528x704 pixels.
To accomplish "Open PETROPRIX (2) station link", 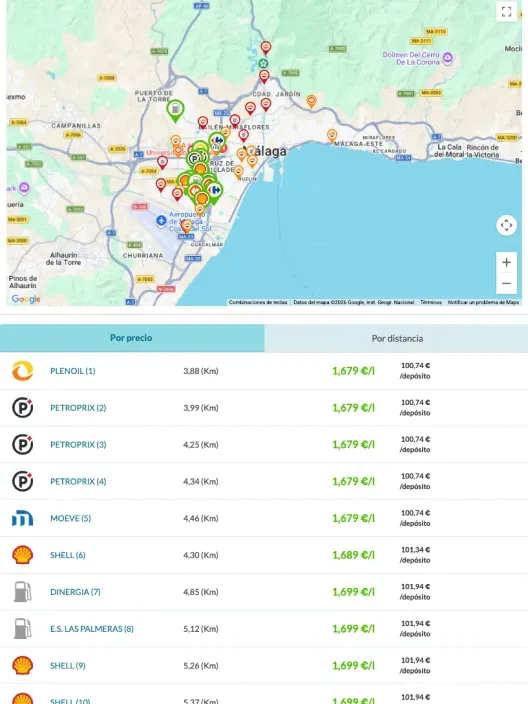I will pos(78,408).
